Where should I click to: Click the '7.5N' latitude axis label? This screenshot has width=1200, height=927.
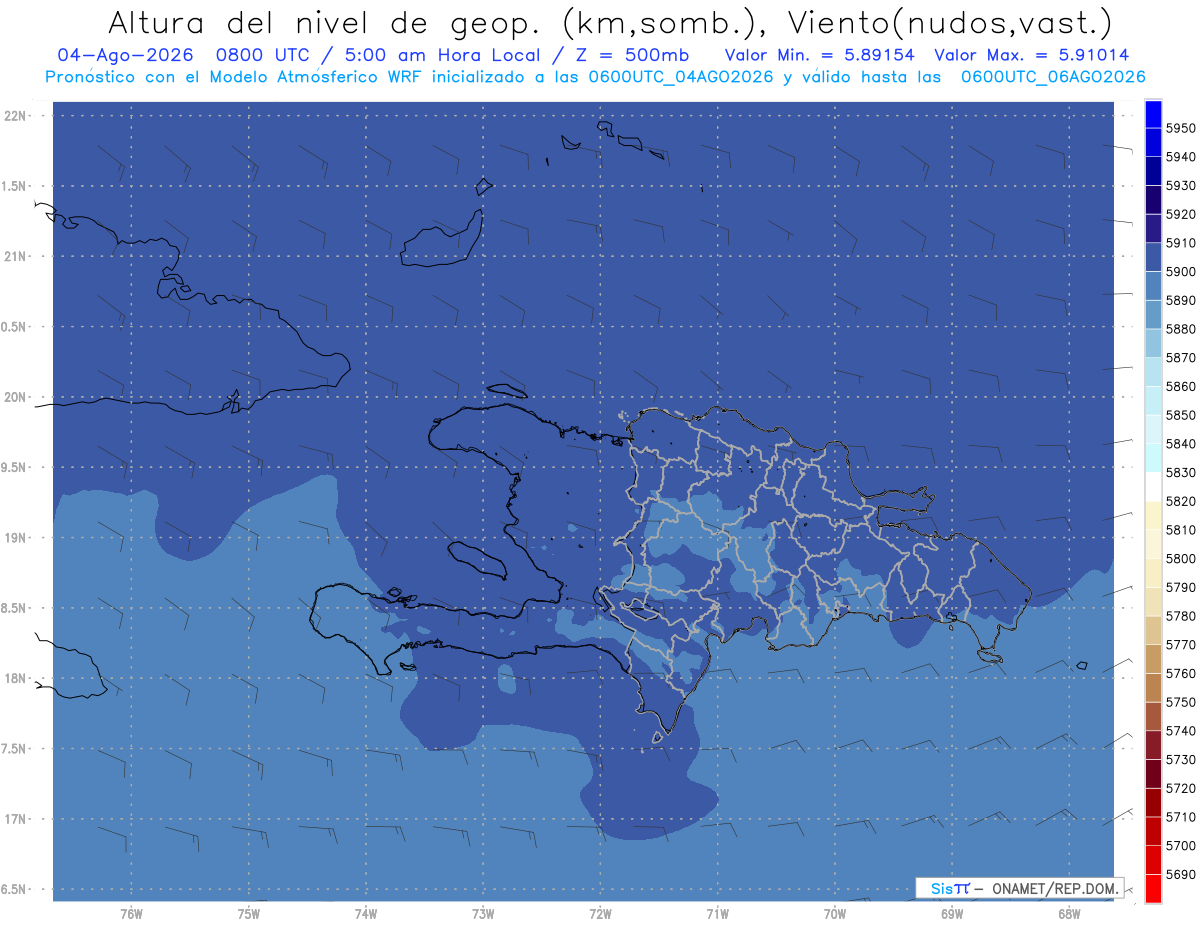pyautogui.click(x=14, y=749)
